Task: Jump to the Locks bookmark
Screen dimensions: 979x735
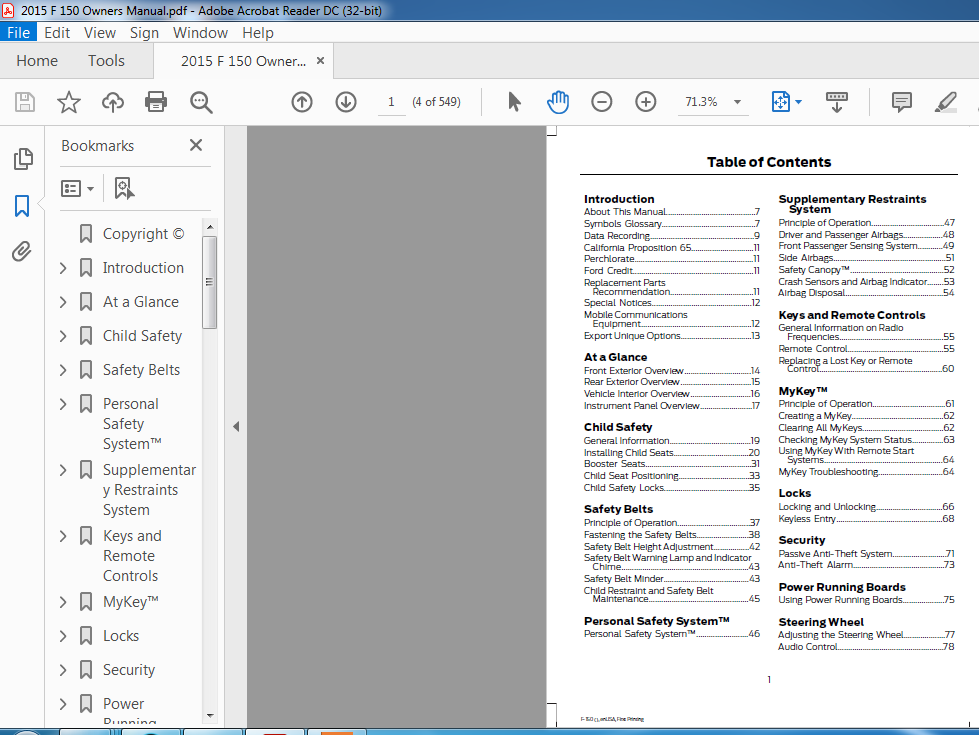Action: point(121,636)
